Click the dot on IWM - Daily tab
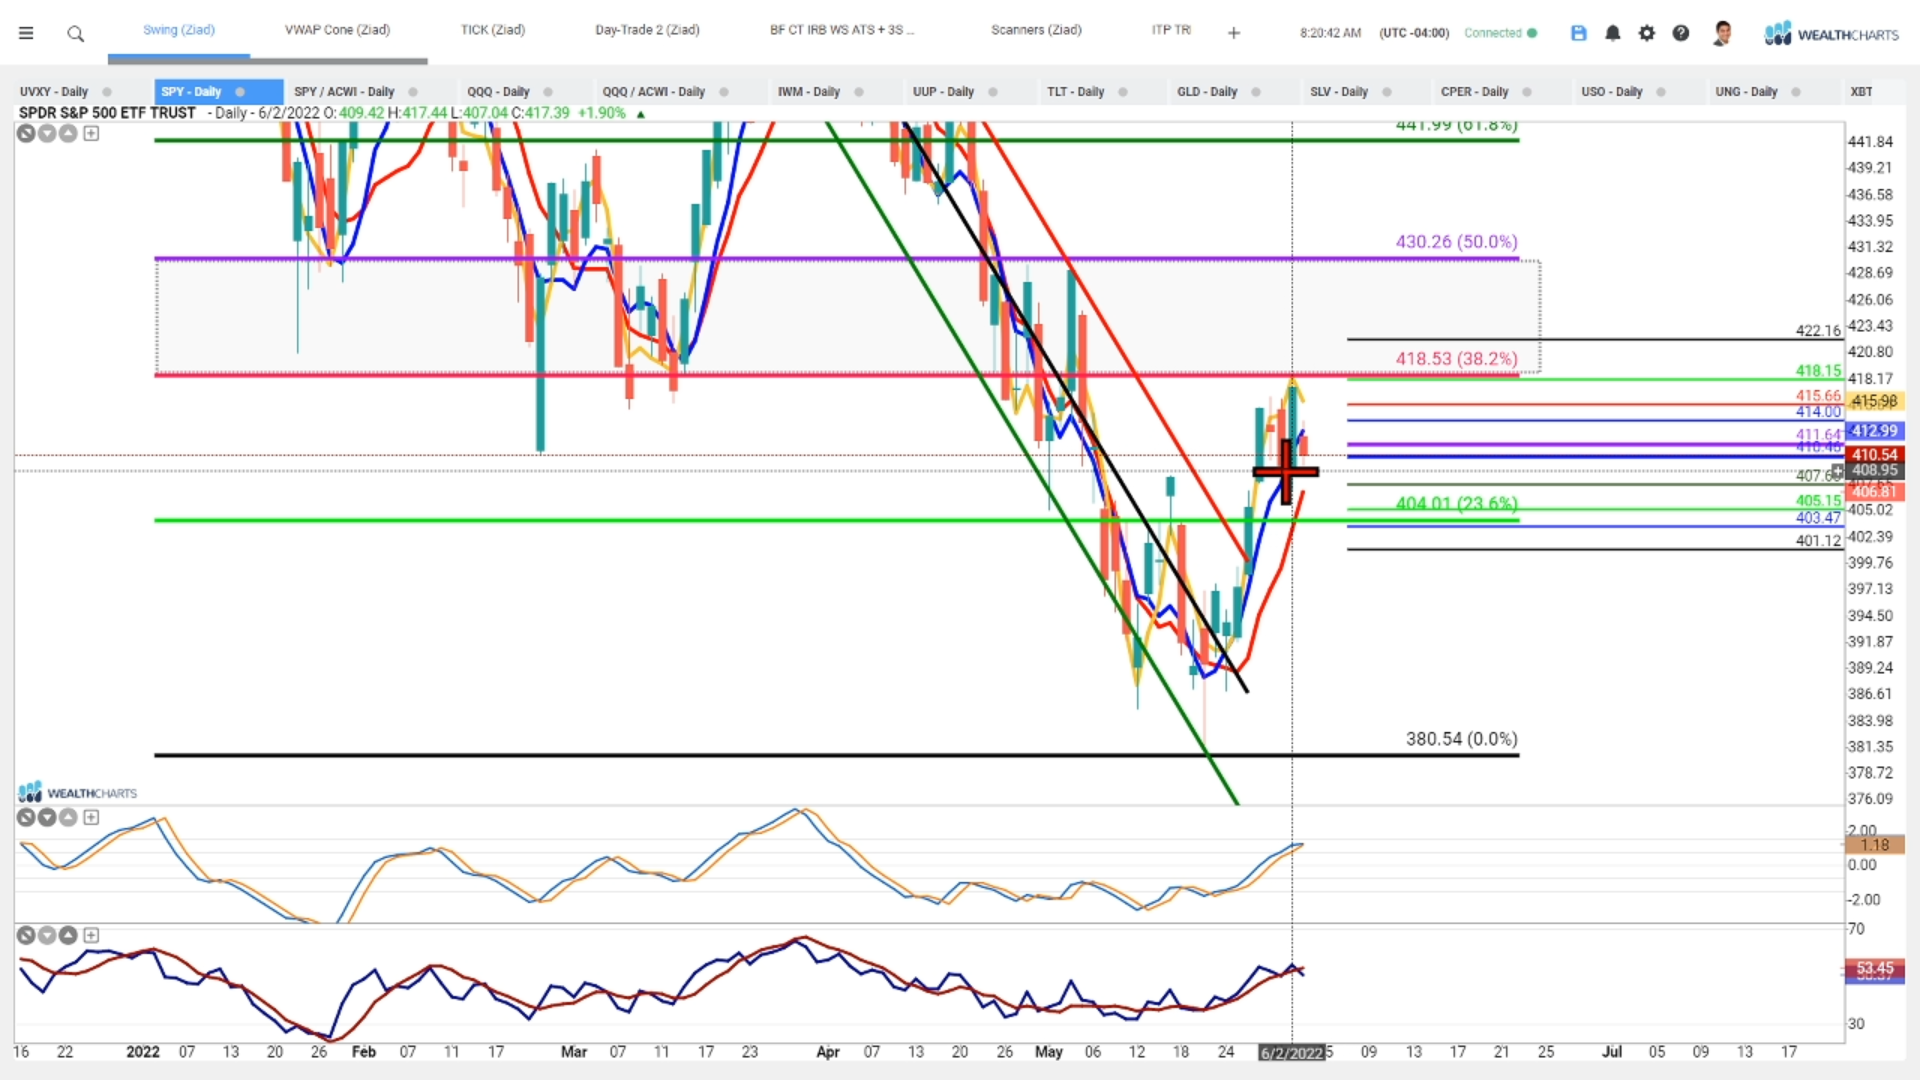The image size is (1920, 1080). click(859, 92)
